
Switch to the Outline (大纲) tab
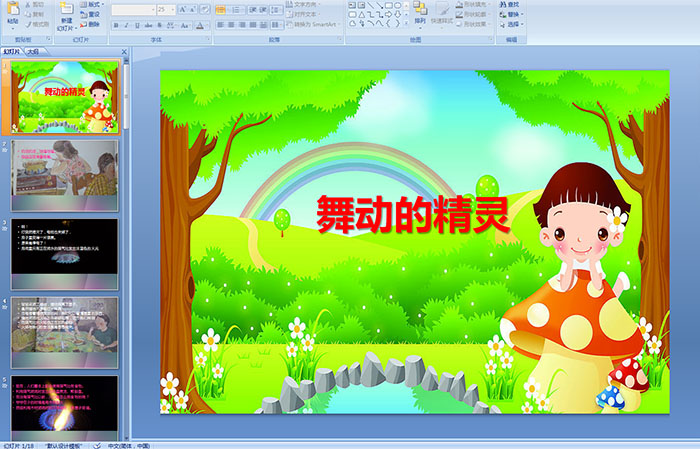(x=33, y=50)
